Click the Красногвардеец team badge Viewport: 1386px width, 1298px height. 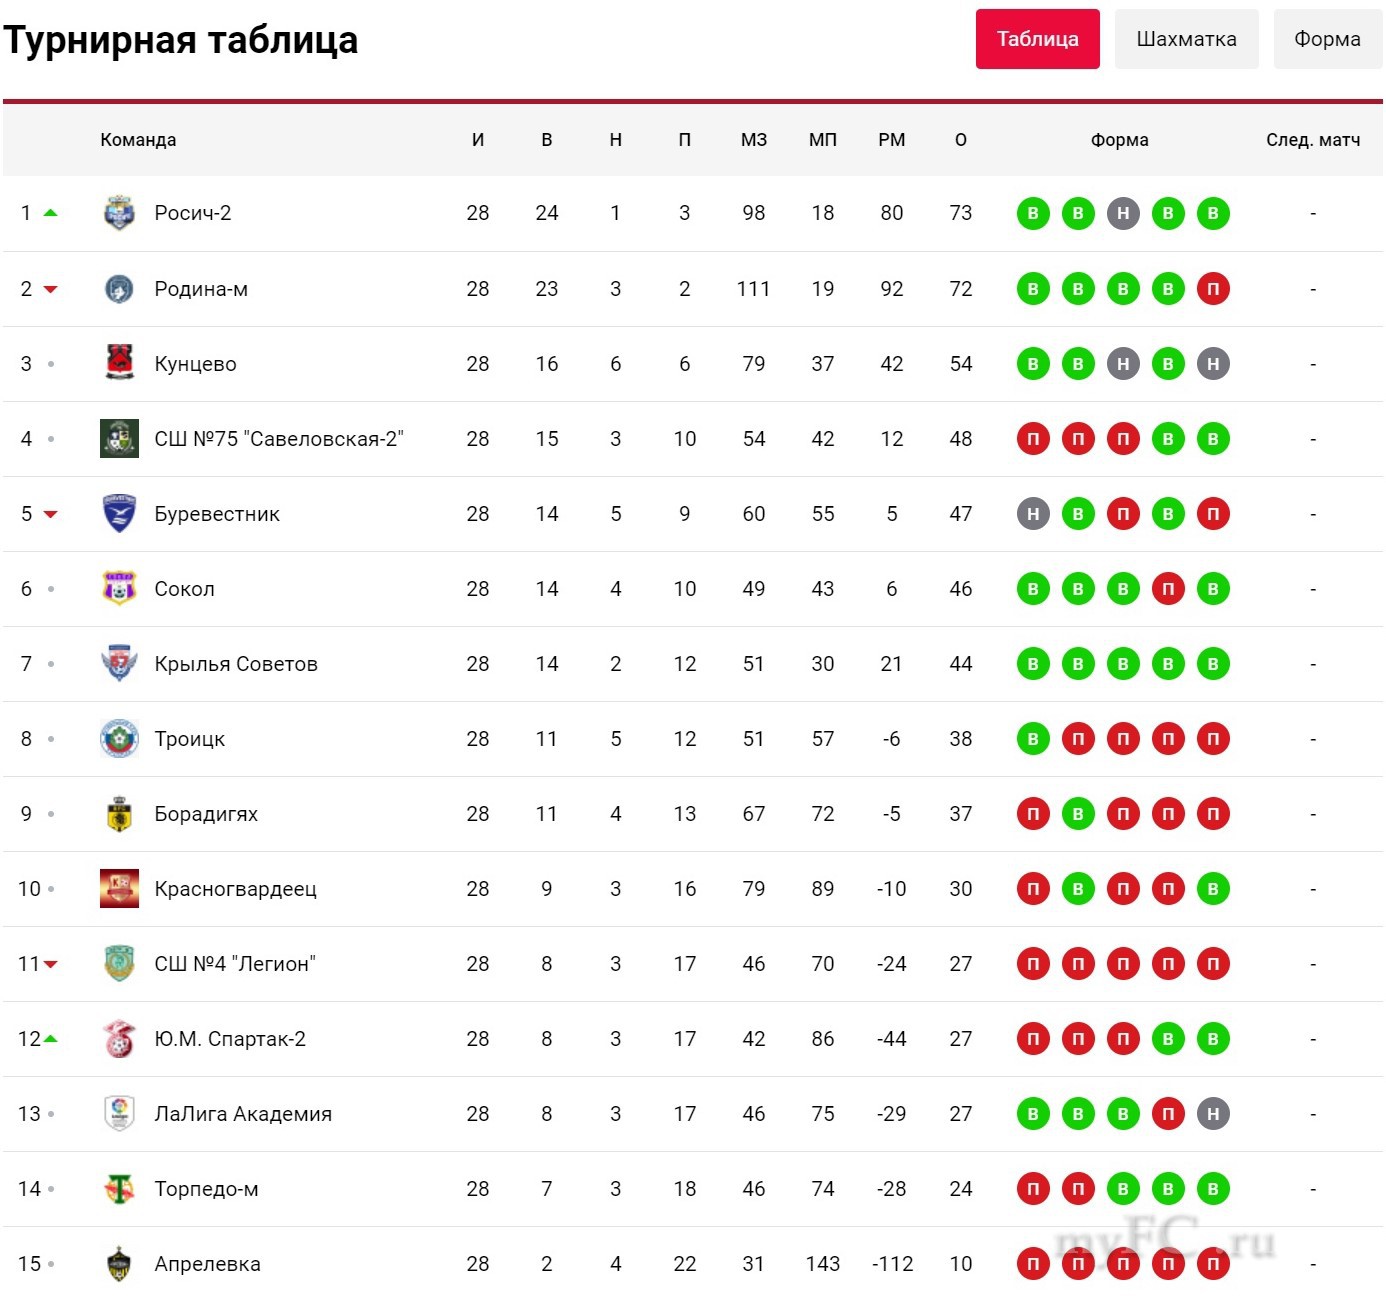point(119,888)
